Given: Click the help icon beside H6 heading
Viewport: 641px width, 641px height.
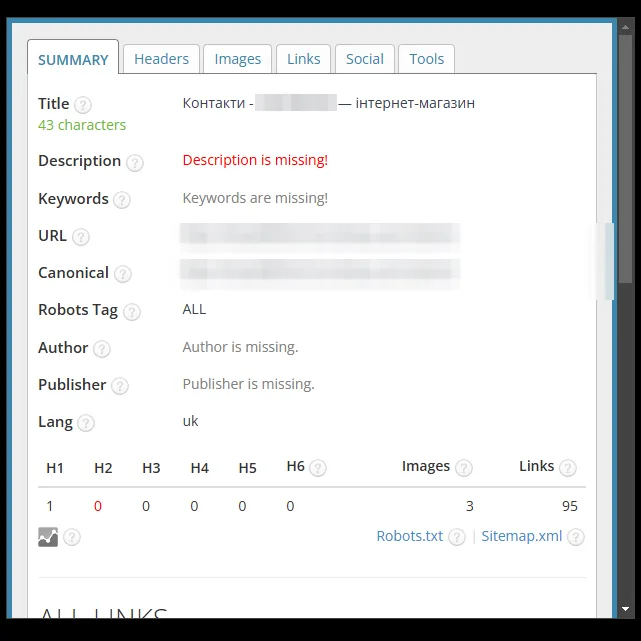Looking at the screenshot, I should point(318,468).
